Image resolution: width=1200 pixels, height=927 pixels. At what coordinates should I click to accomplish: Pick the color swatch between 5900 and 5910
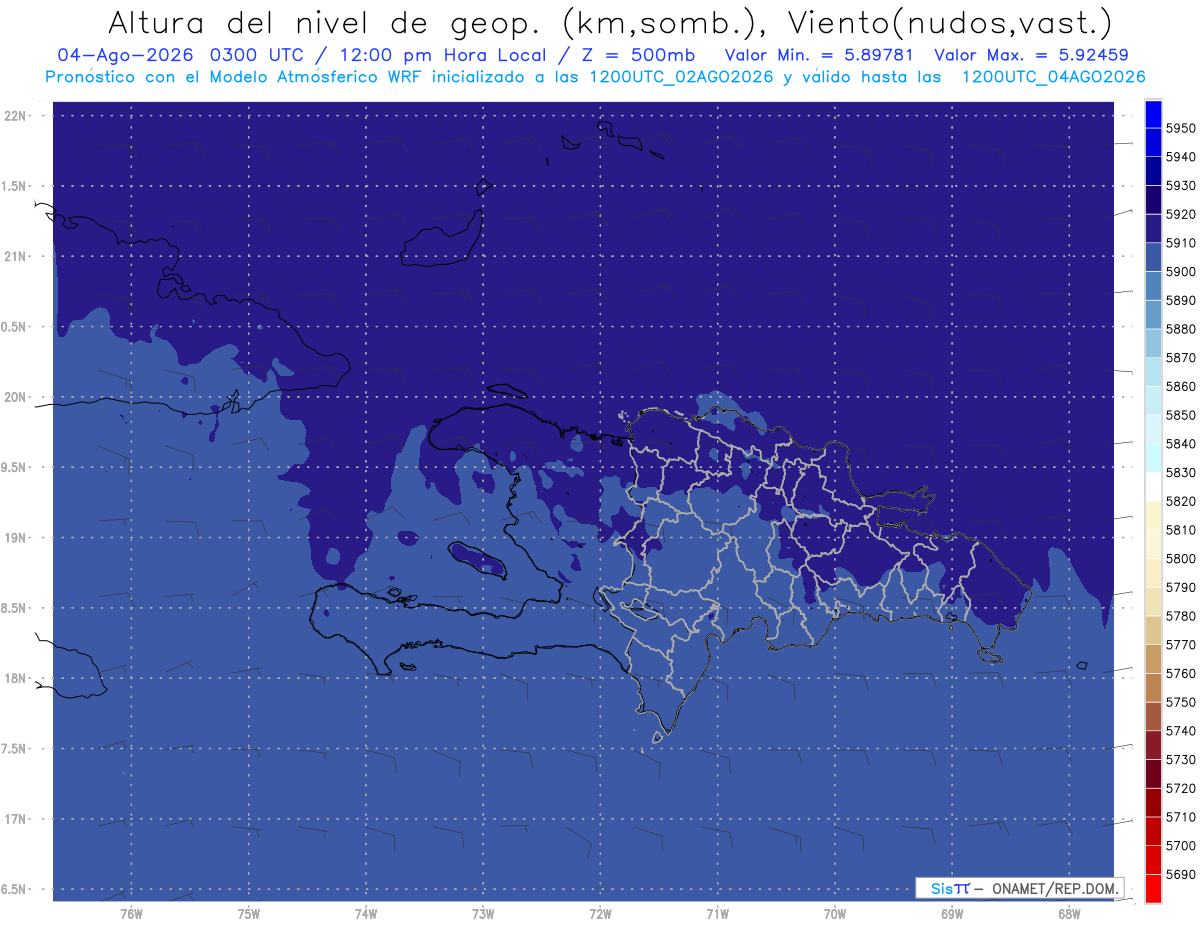(1153, 257)
